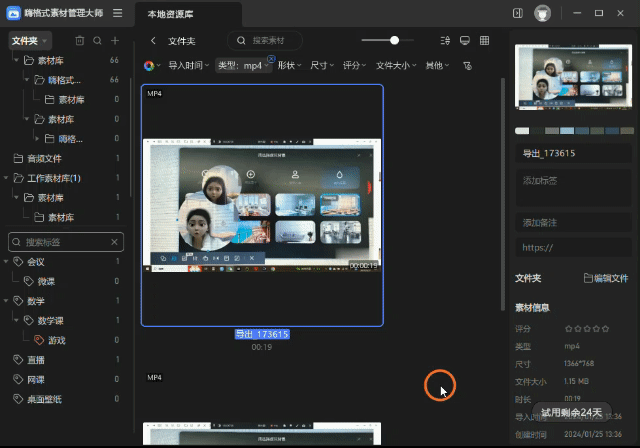Click the magnifier icon in the 搜索素材 box

click(241, 40)
